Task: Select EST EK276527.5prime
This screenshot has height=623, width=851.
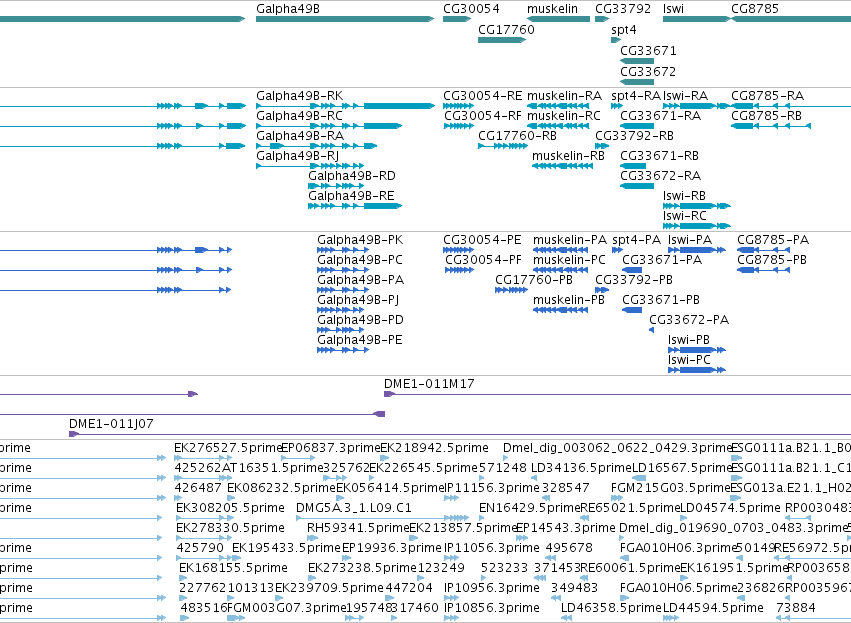Action: tap(228, 448)
